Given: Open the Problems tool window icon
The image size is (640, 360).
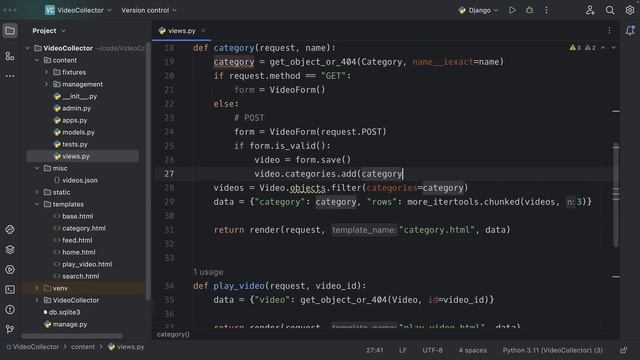Looking at the screenshot, I should 10,309.
